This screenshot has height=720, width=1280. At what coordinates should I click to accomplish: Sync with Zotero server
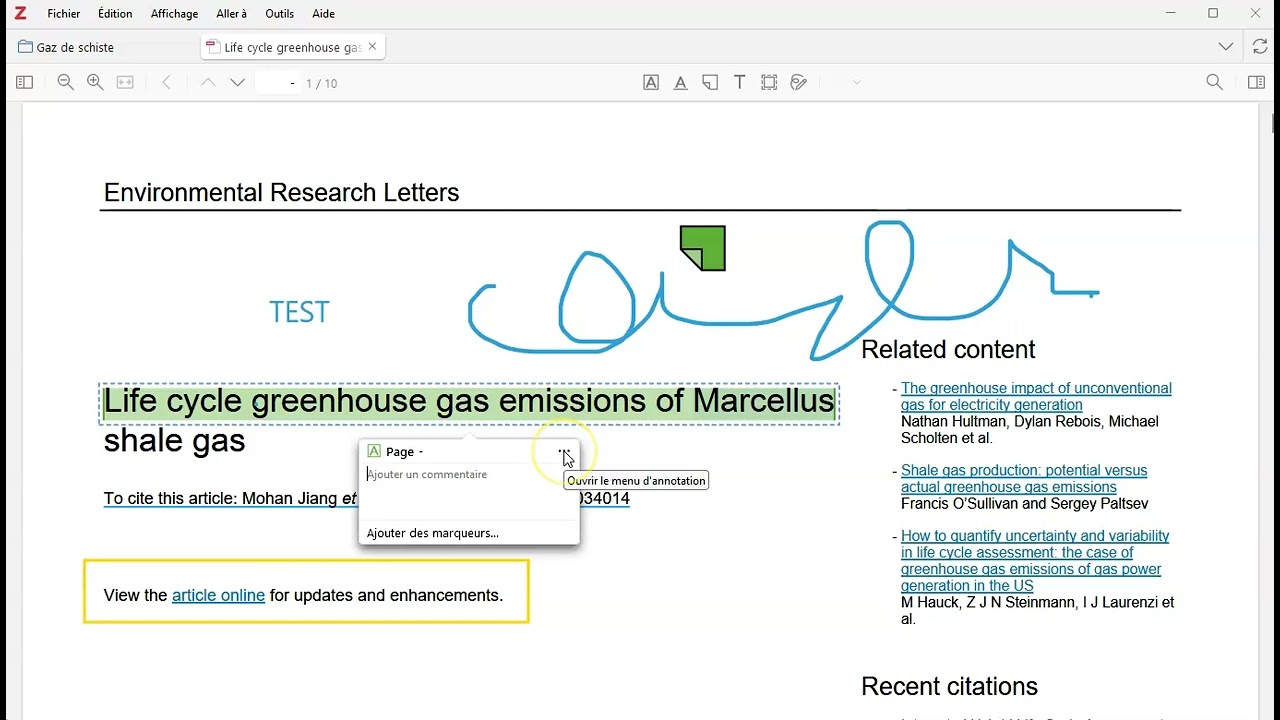tap(1260, 47)
